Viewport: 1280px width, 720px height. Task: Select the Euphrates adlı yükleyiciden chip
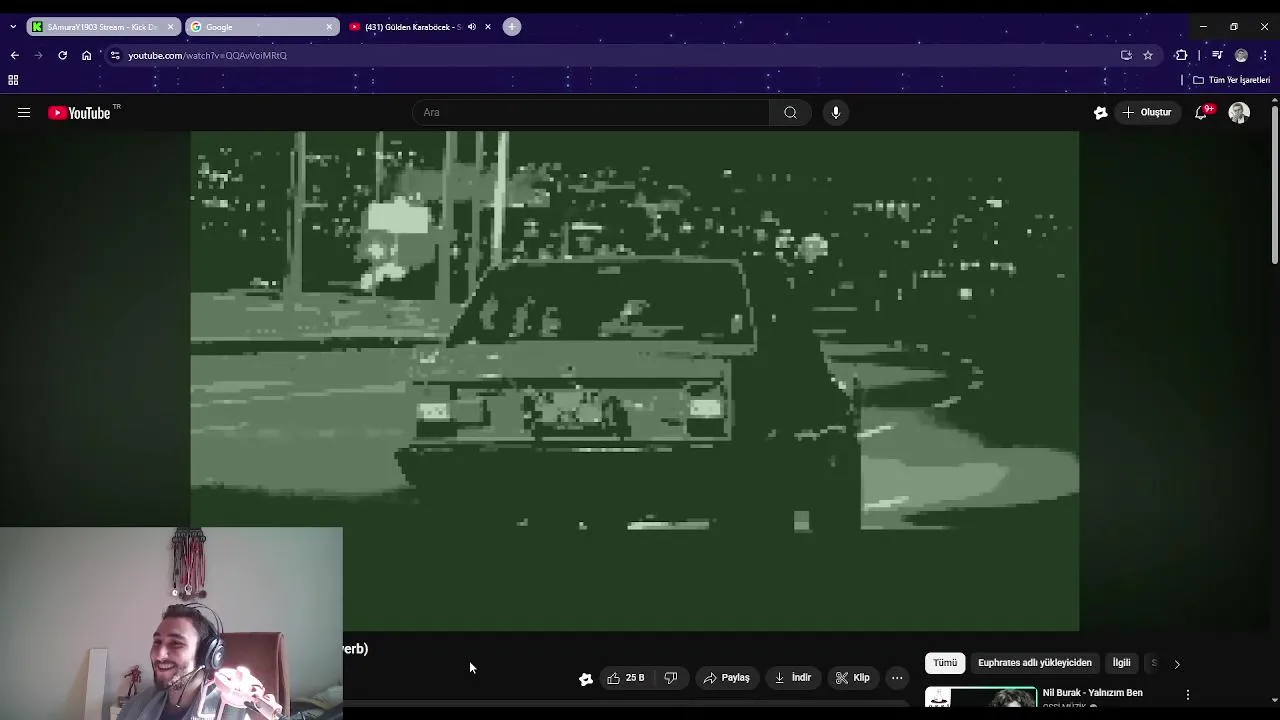(x=1035, y=663)
